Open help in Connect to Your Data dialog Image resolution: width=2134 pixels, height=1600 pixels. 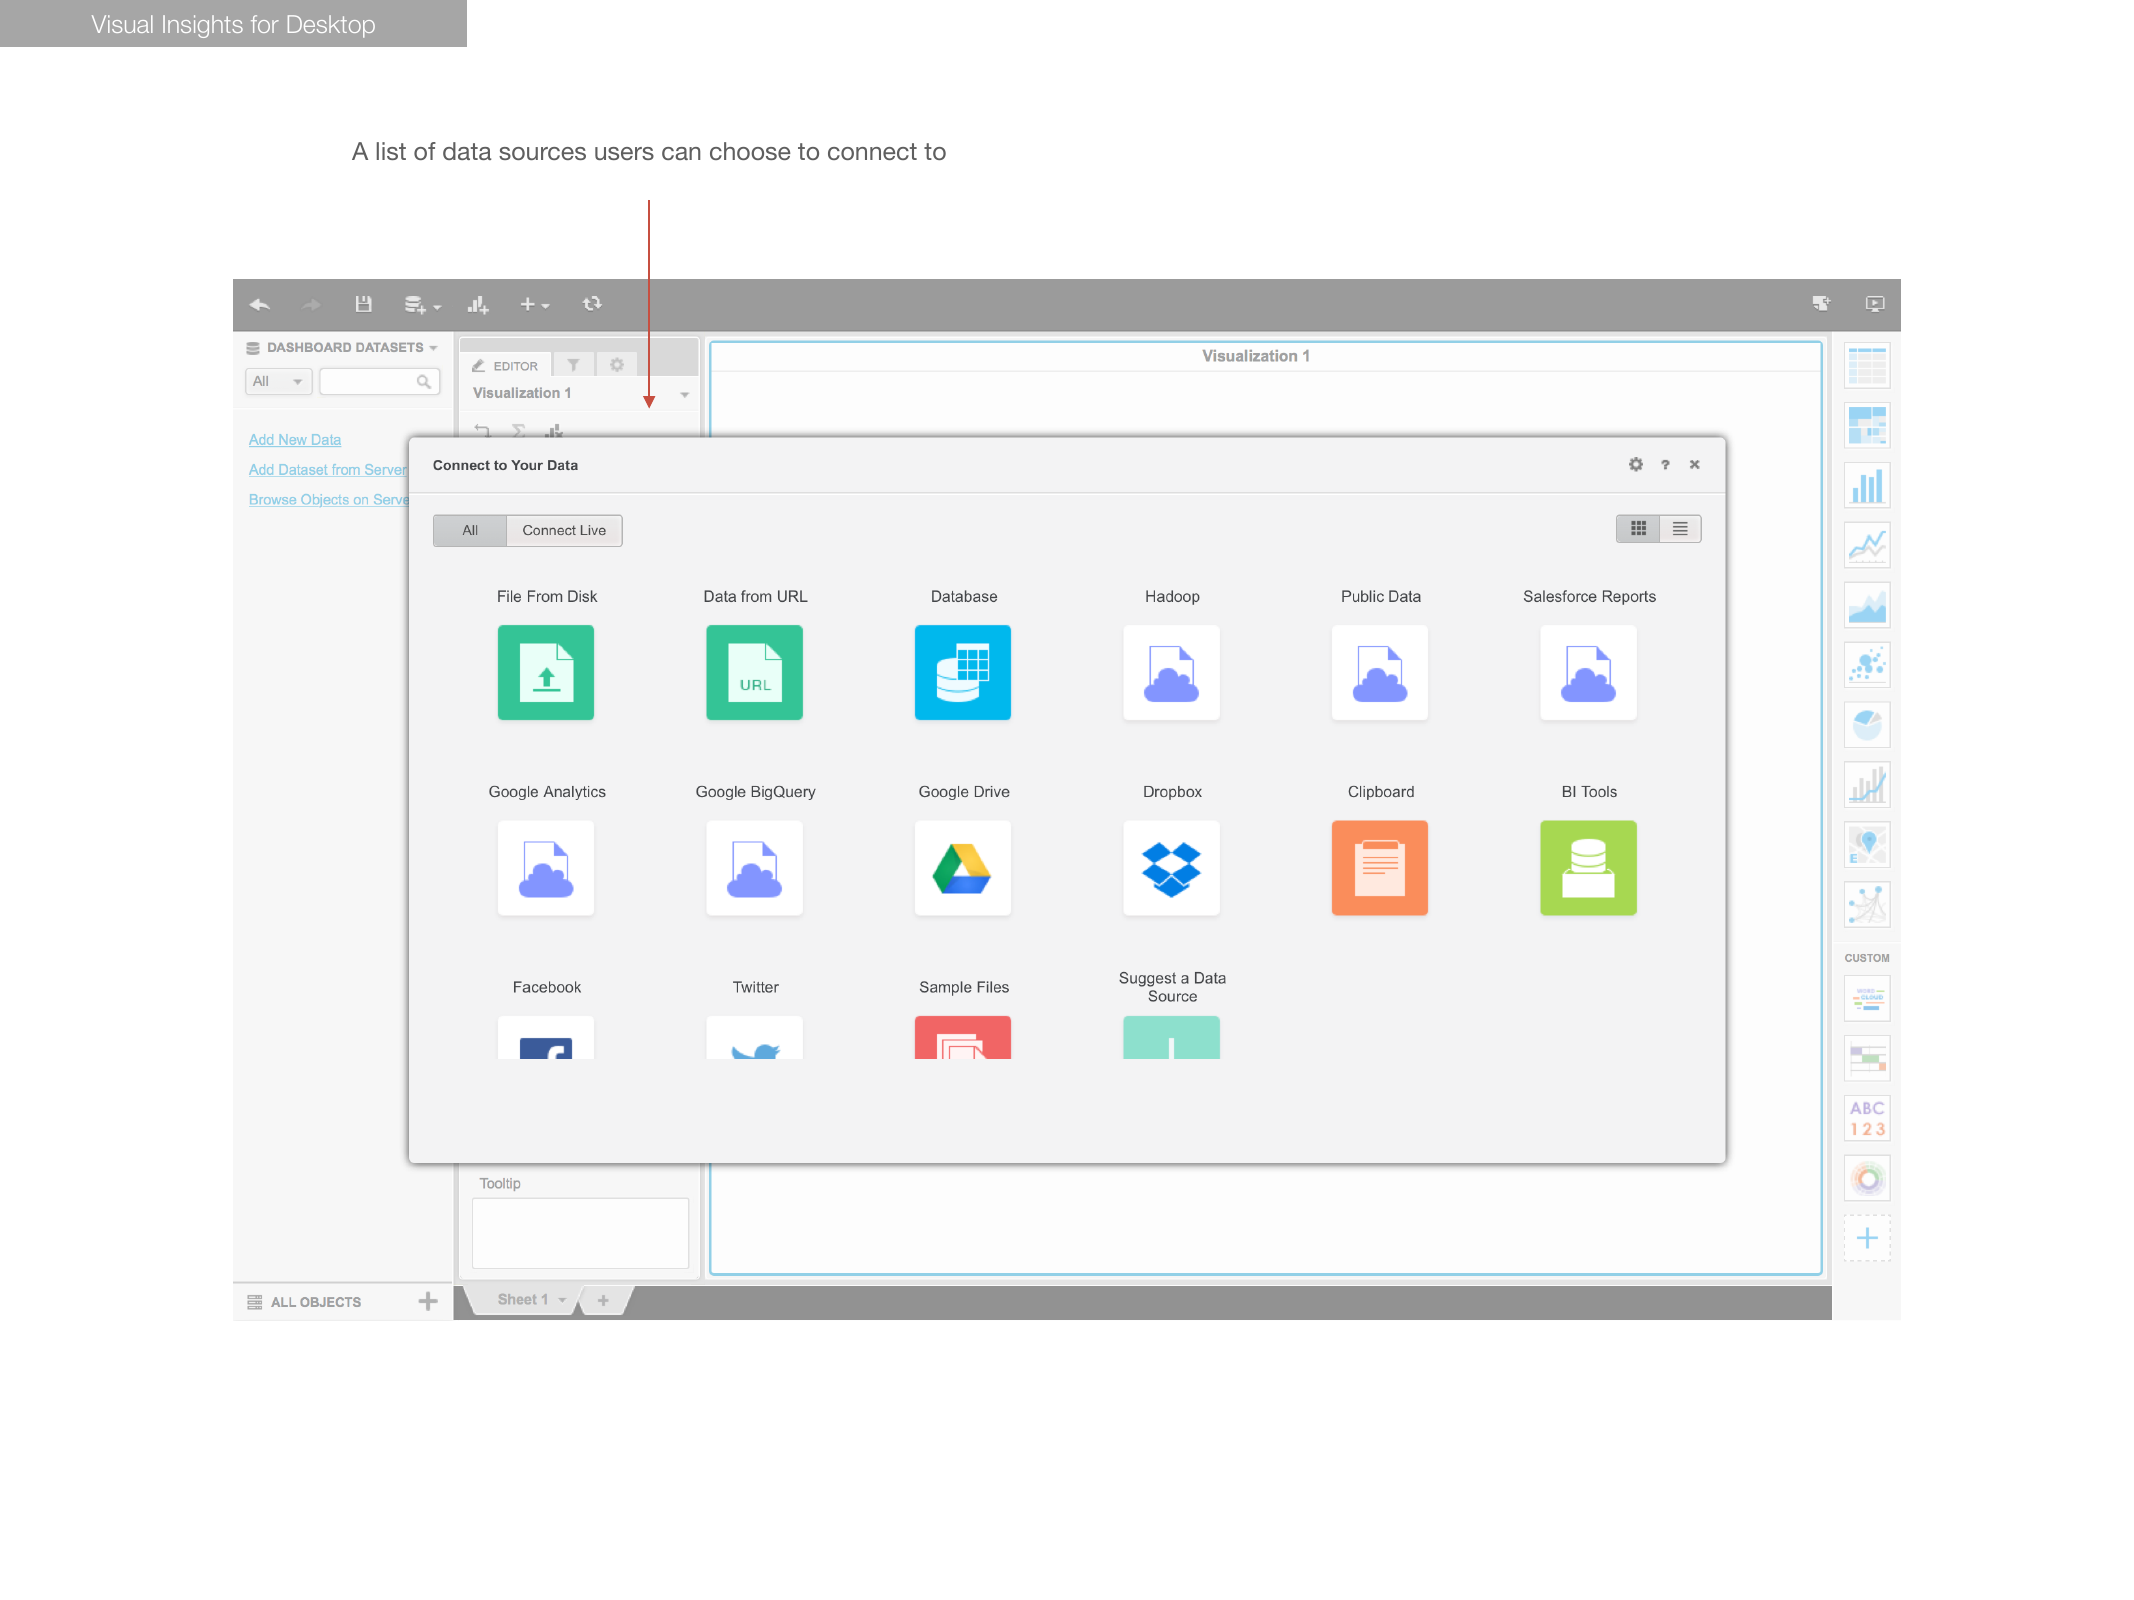[x=1665, y=464]
